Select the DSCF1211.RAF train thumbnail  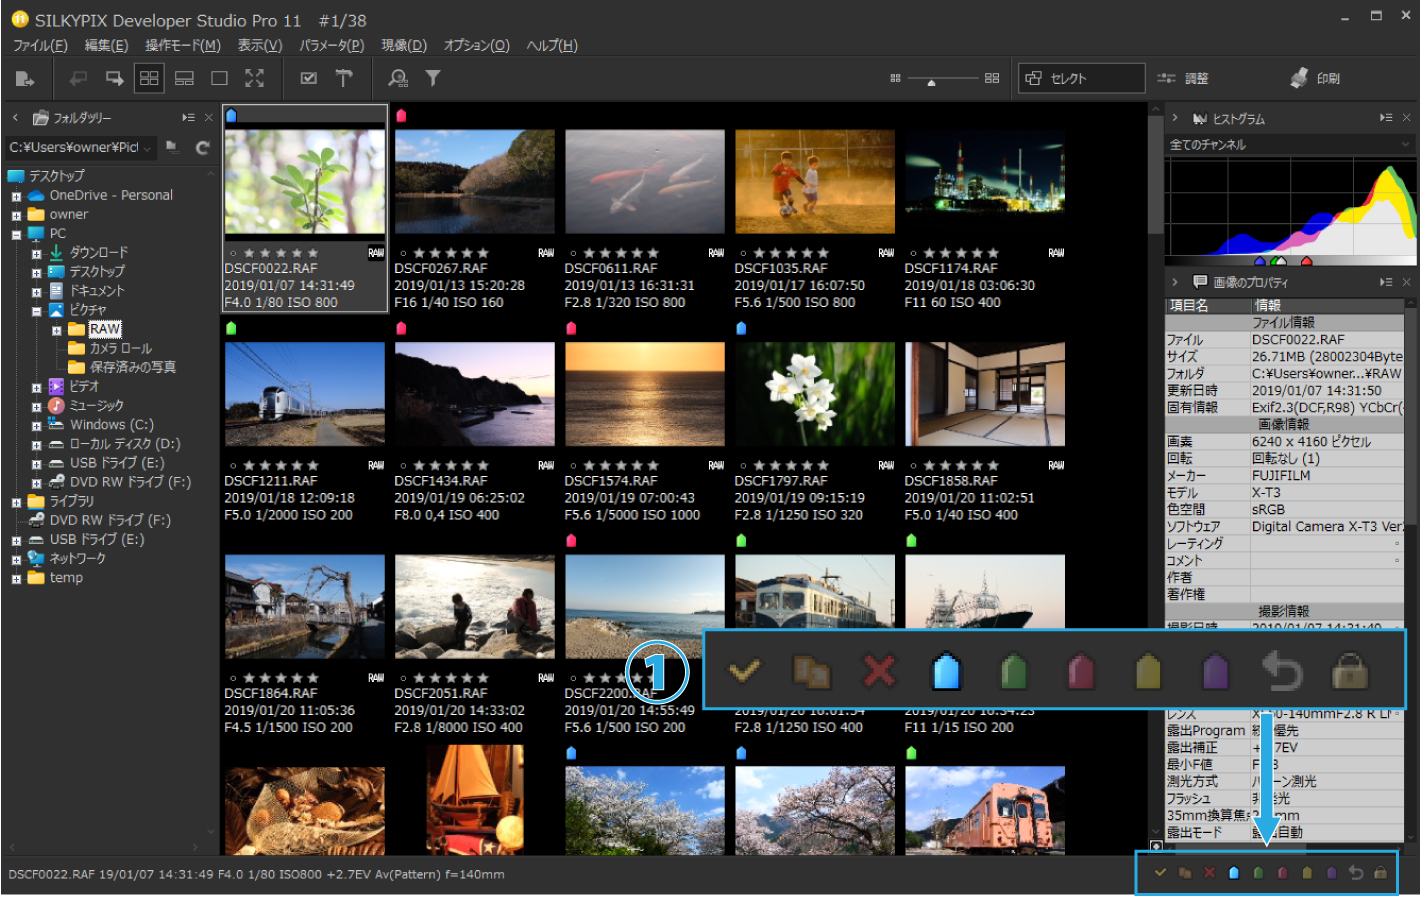point(305,394)
